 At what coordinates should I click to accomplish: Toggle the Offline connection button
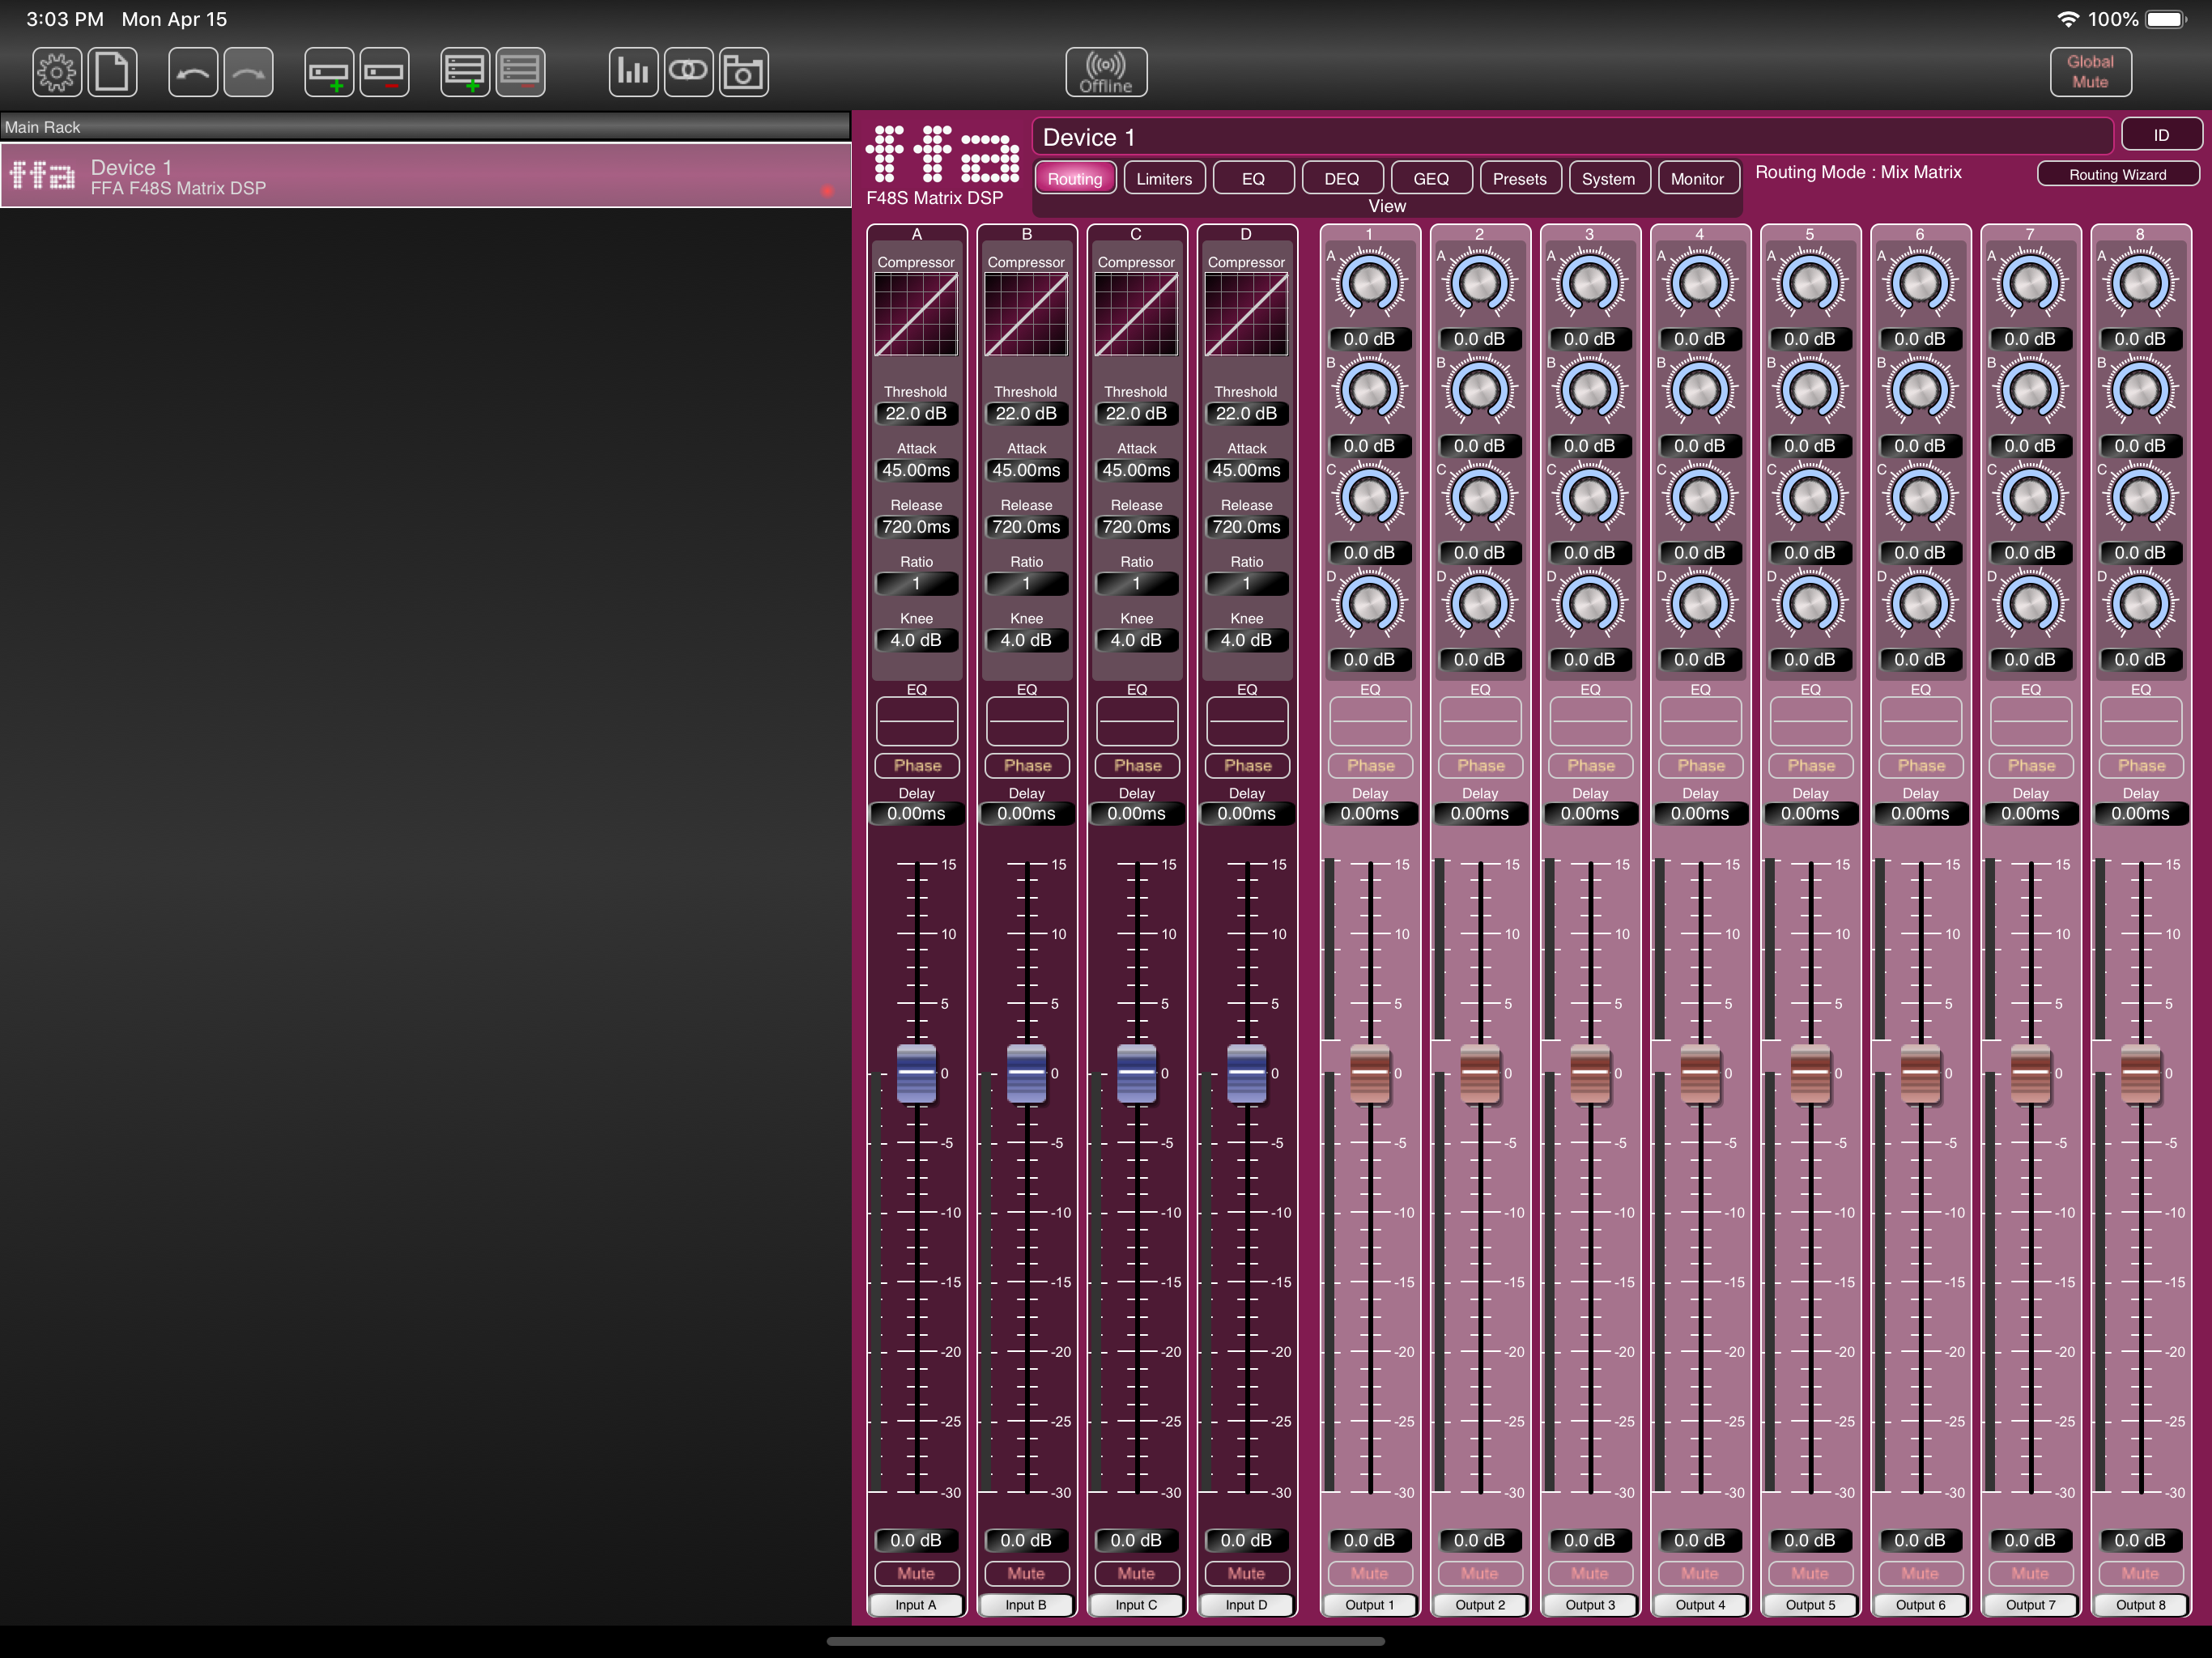pos(1105,72)
